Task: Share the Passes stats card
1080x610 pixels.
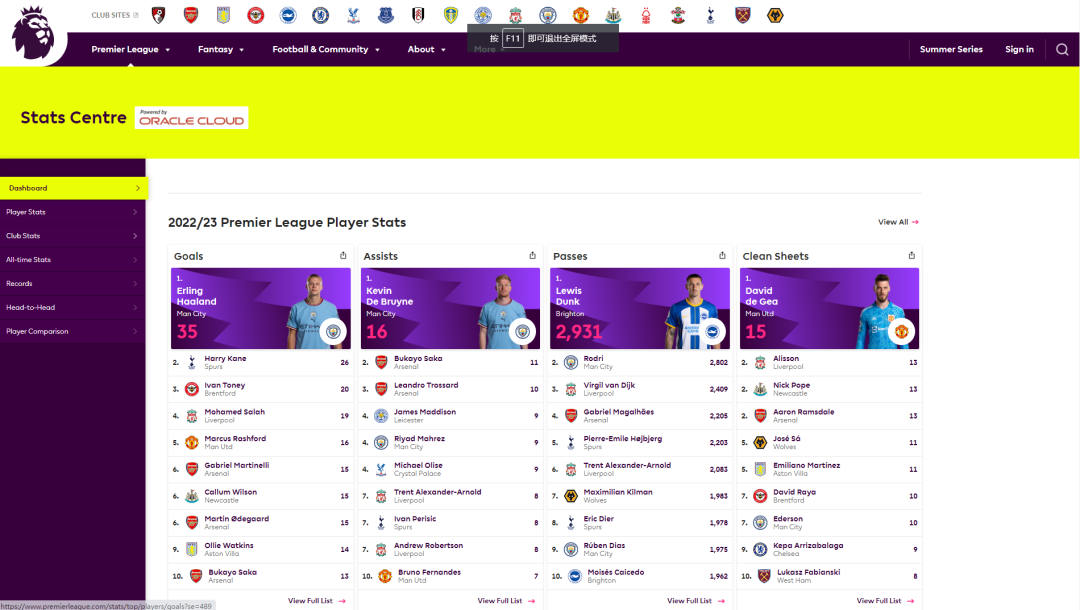Action: pos(722,255)
